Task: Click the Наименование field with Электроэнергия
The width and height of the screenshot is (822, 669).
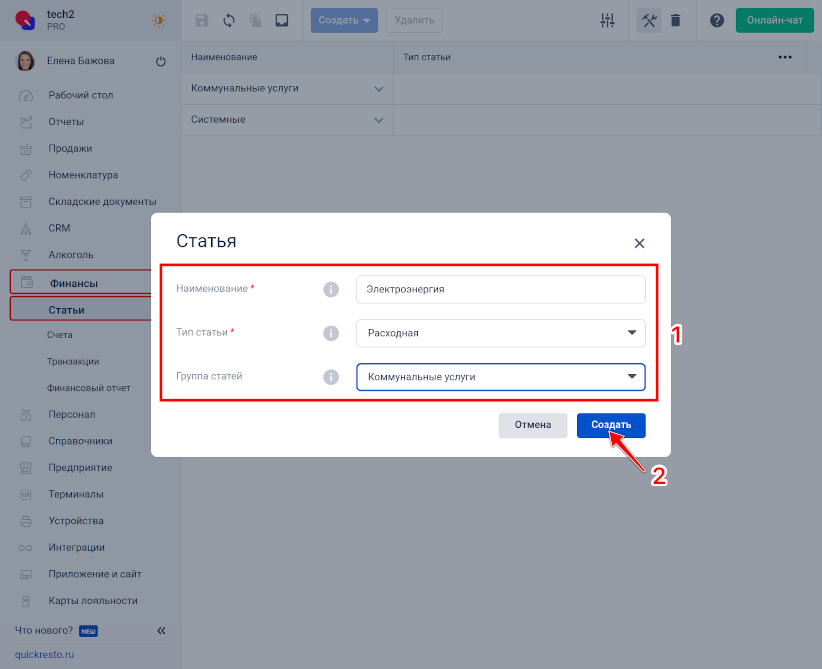Action: [501, 289]
